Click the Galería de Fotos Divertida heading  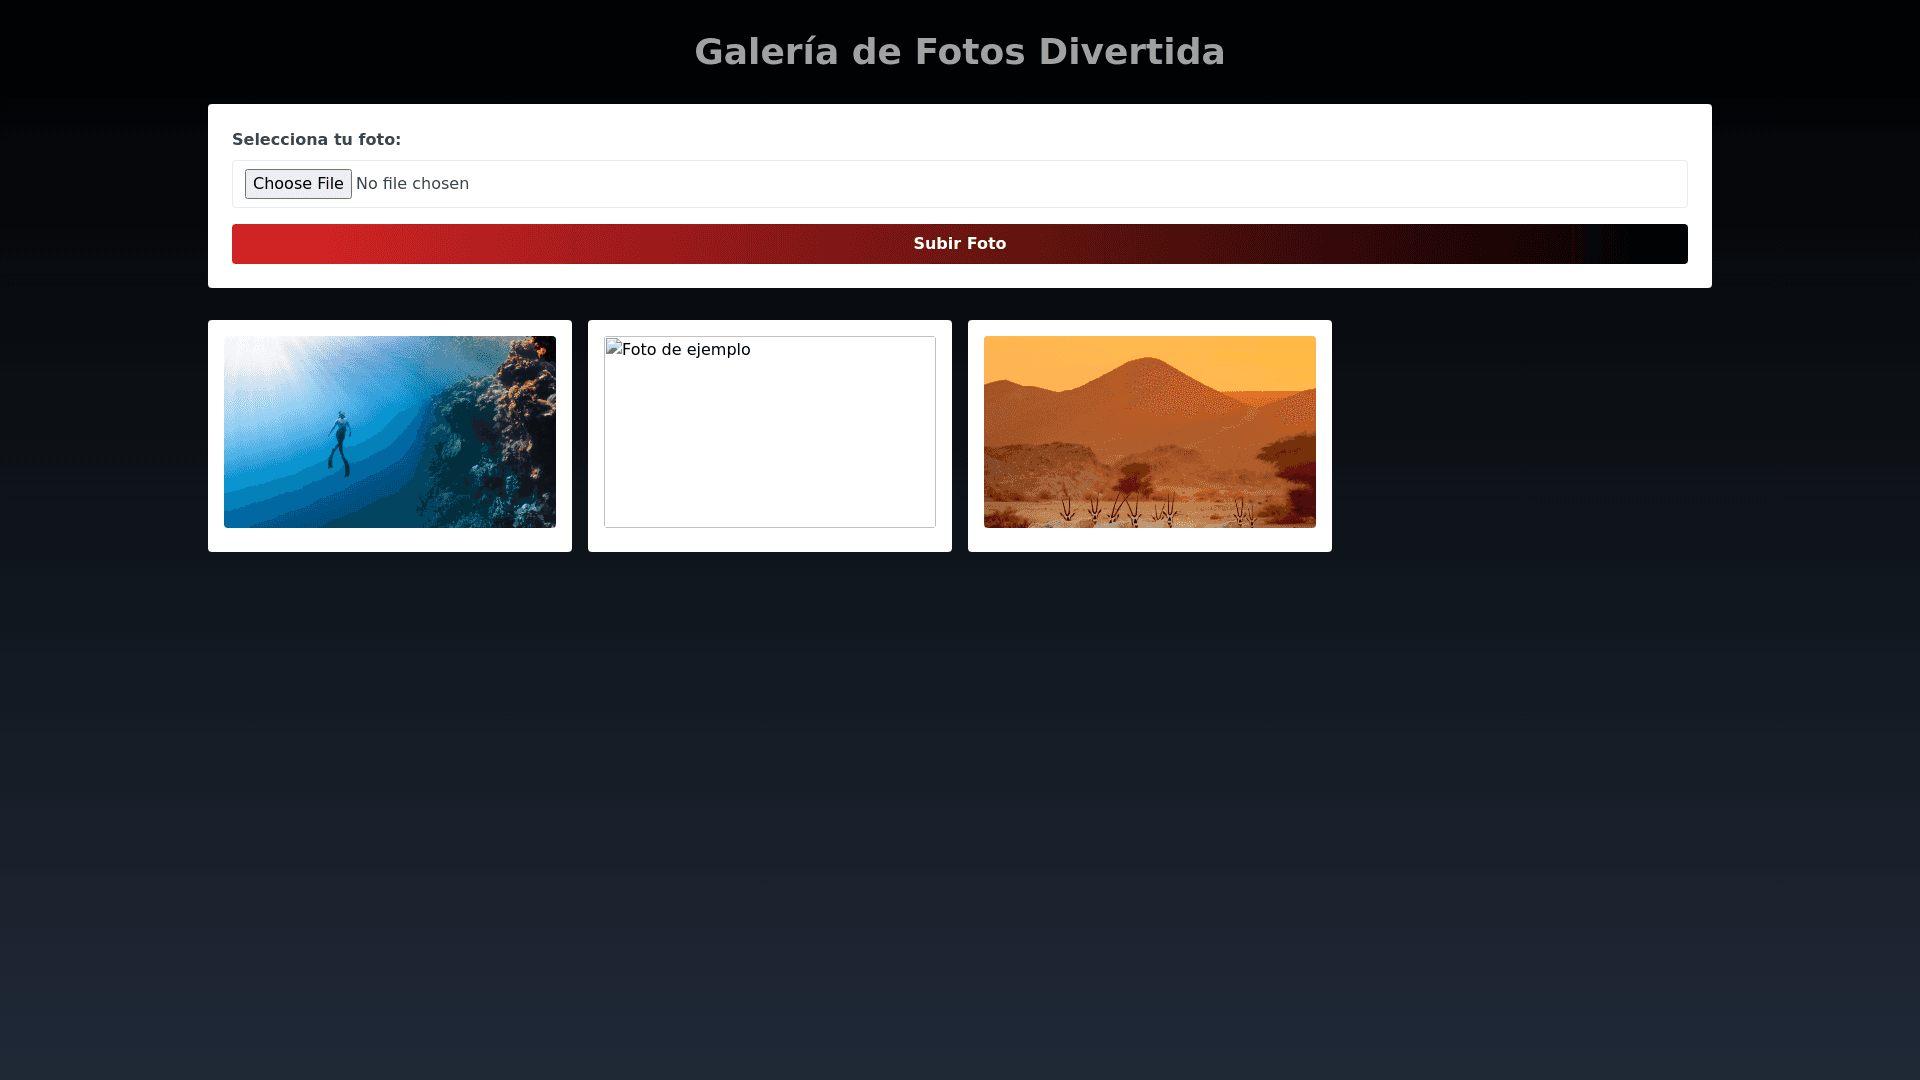pos(959,52)
